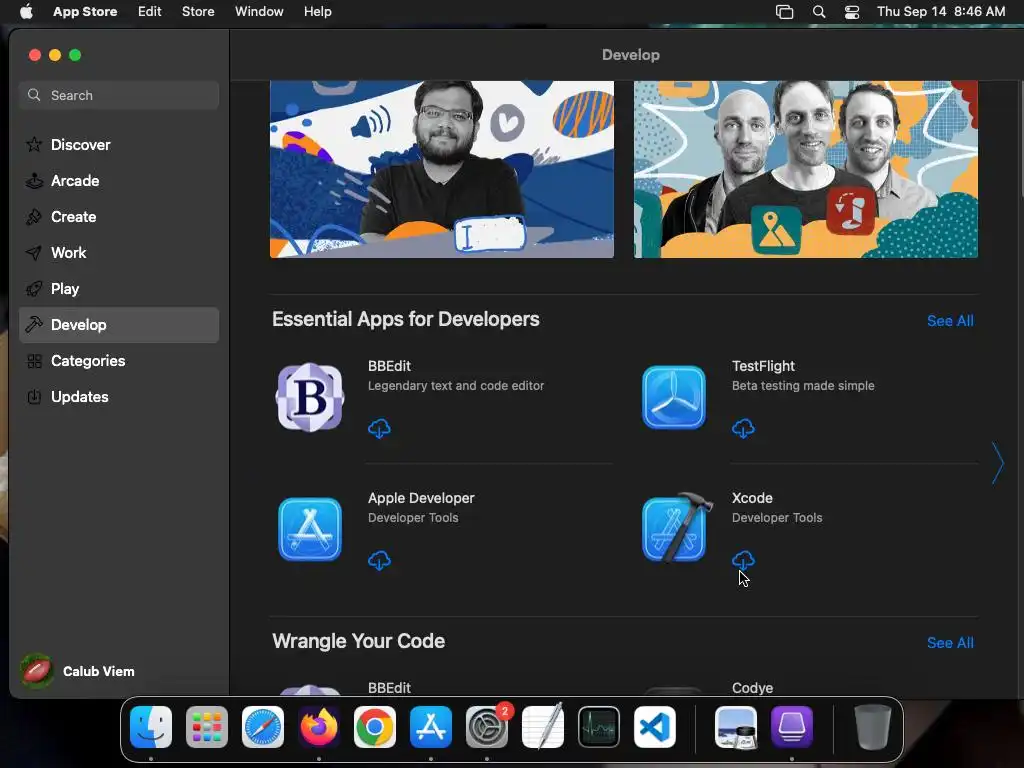Viewport: 1024px width, 768px height.
Task: Open the Store menu
Action: tap(198, 12)
